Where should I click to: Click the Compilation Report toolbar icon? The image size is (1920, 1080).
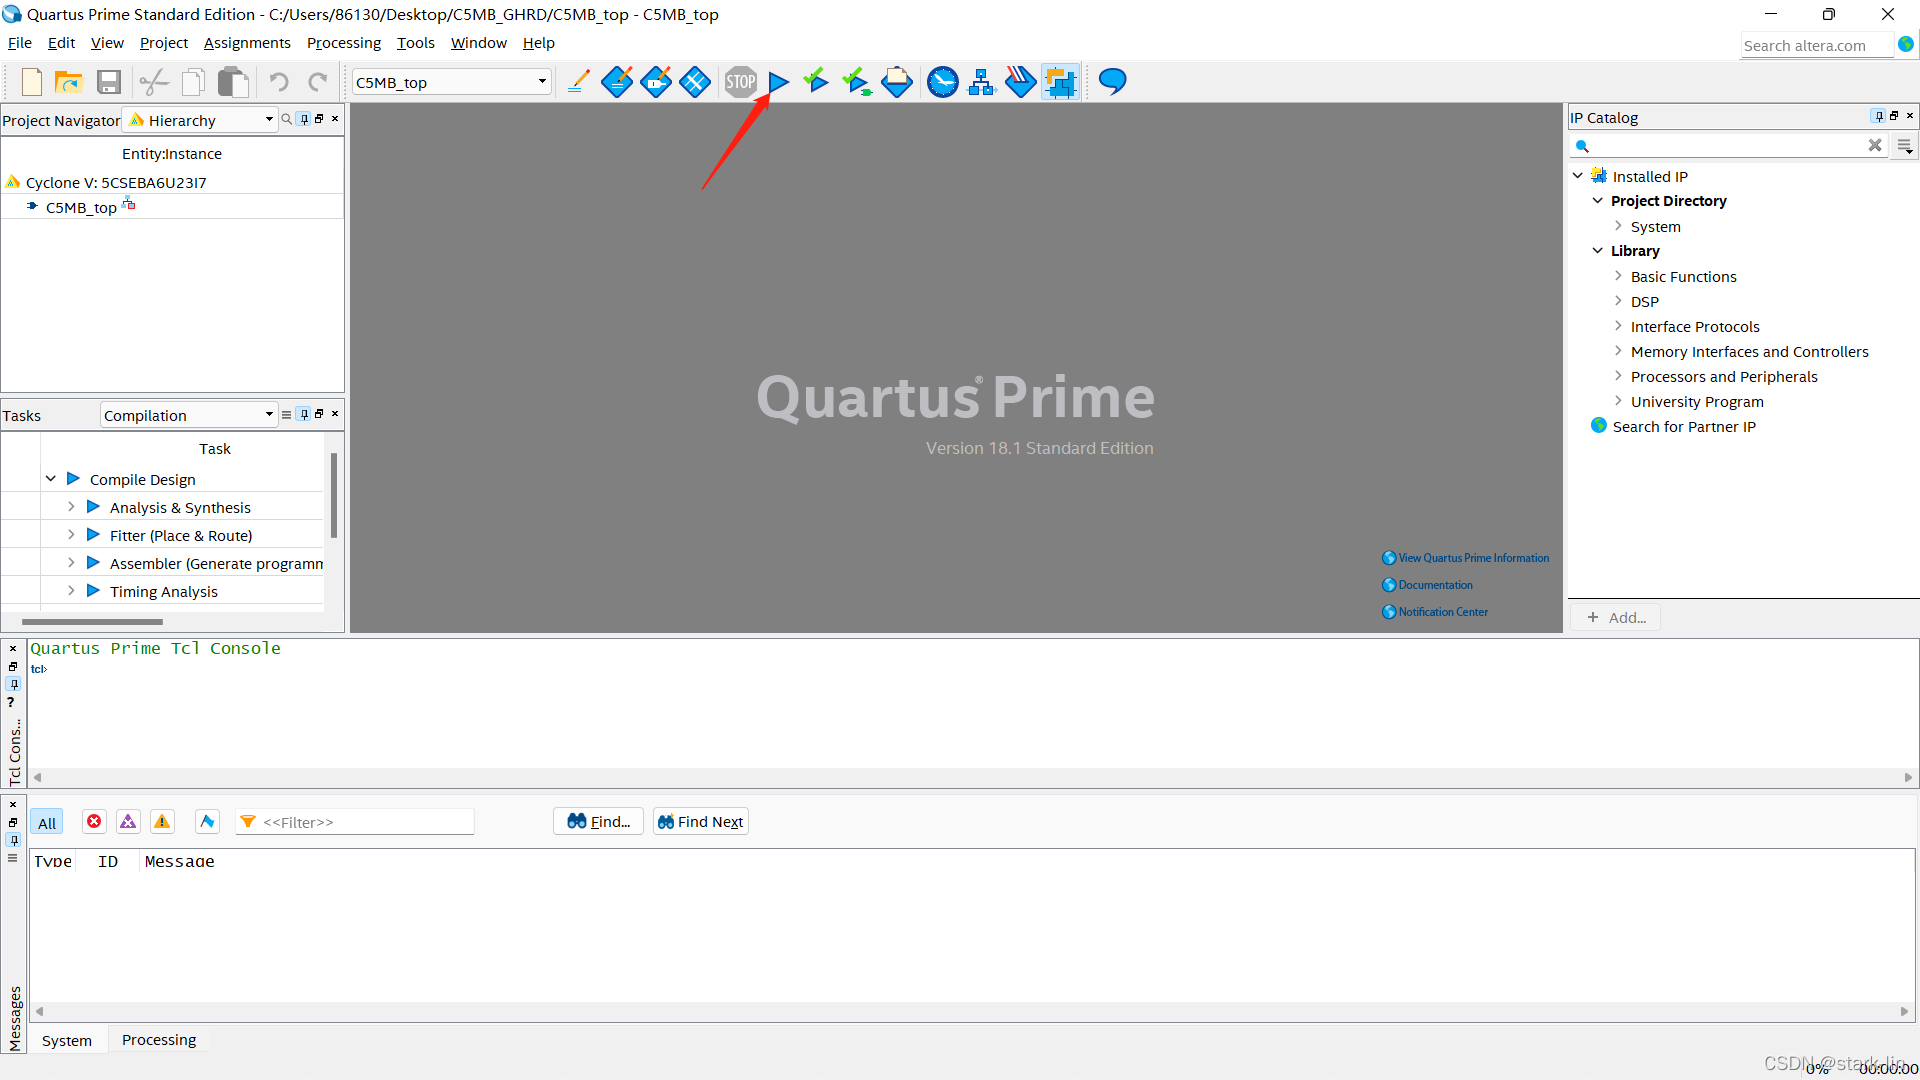point(897,82)
